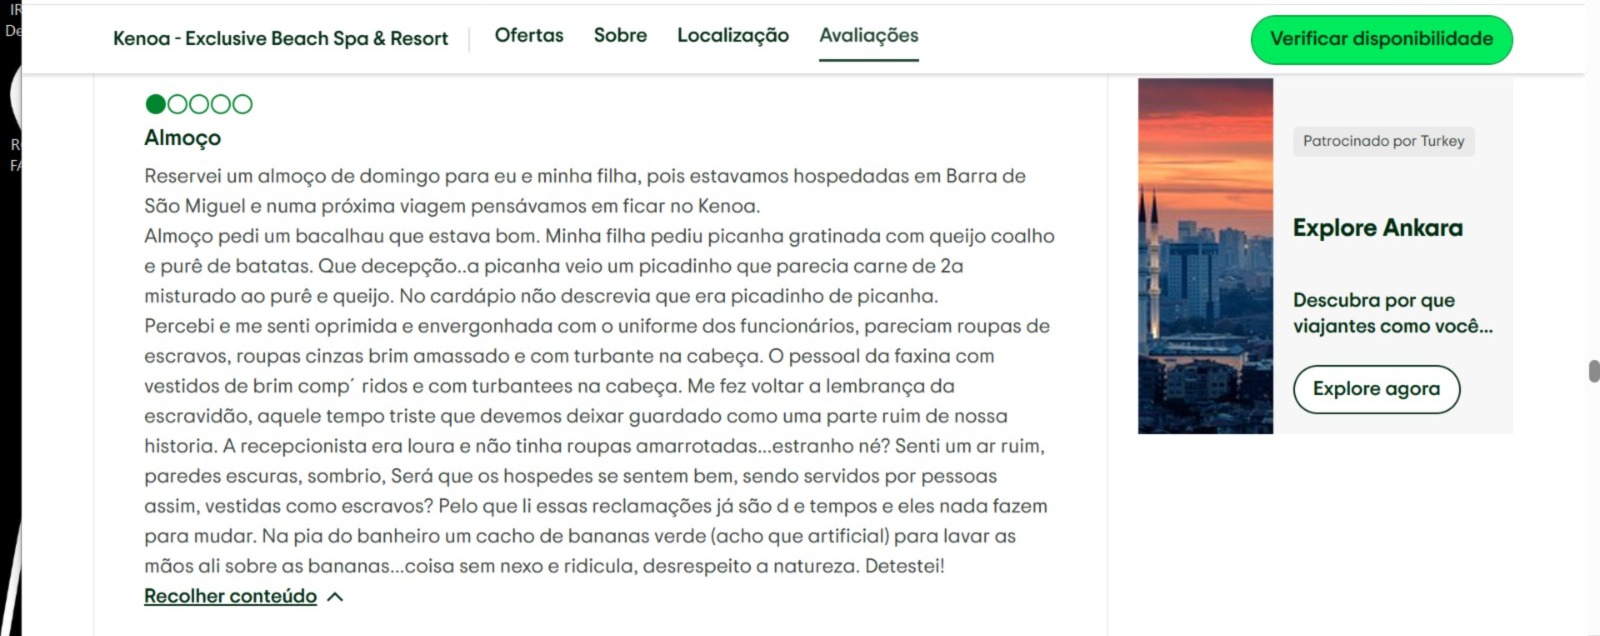Click the Explore Ankara heading
The width and height of the screenshot is (1600, 636).
tap(1377, 228)
